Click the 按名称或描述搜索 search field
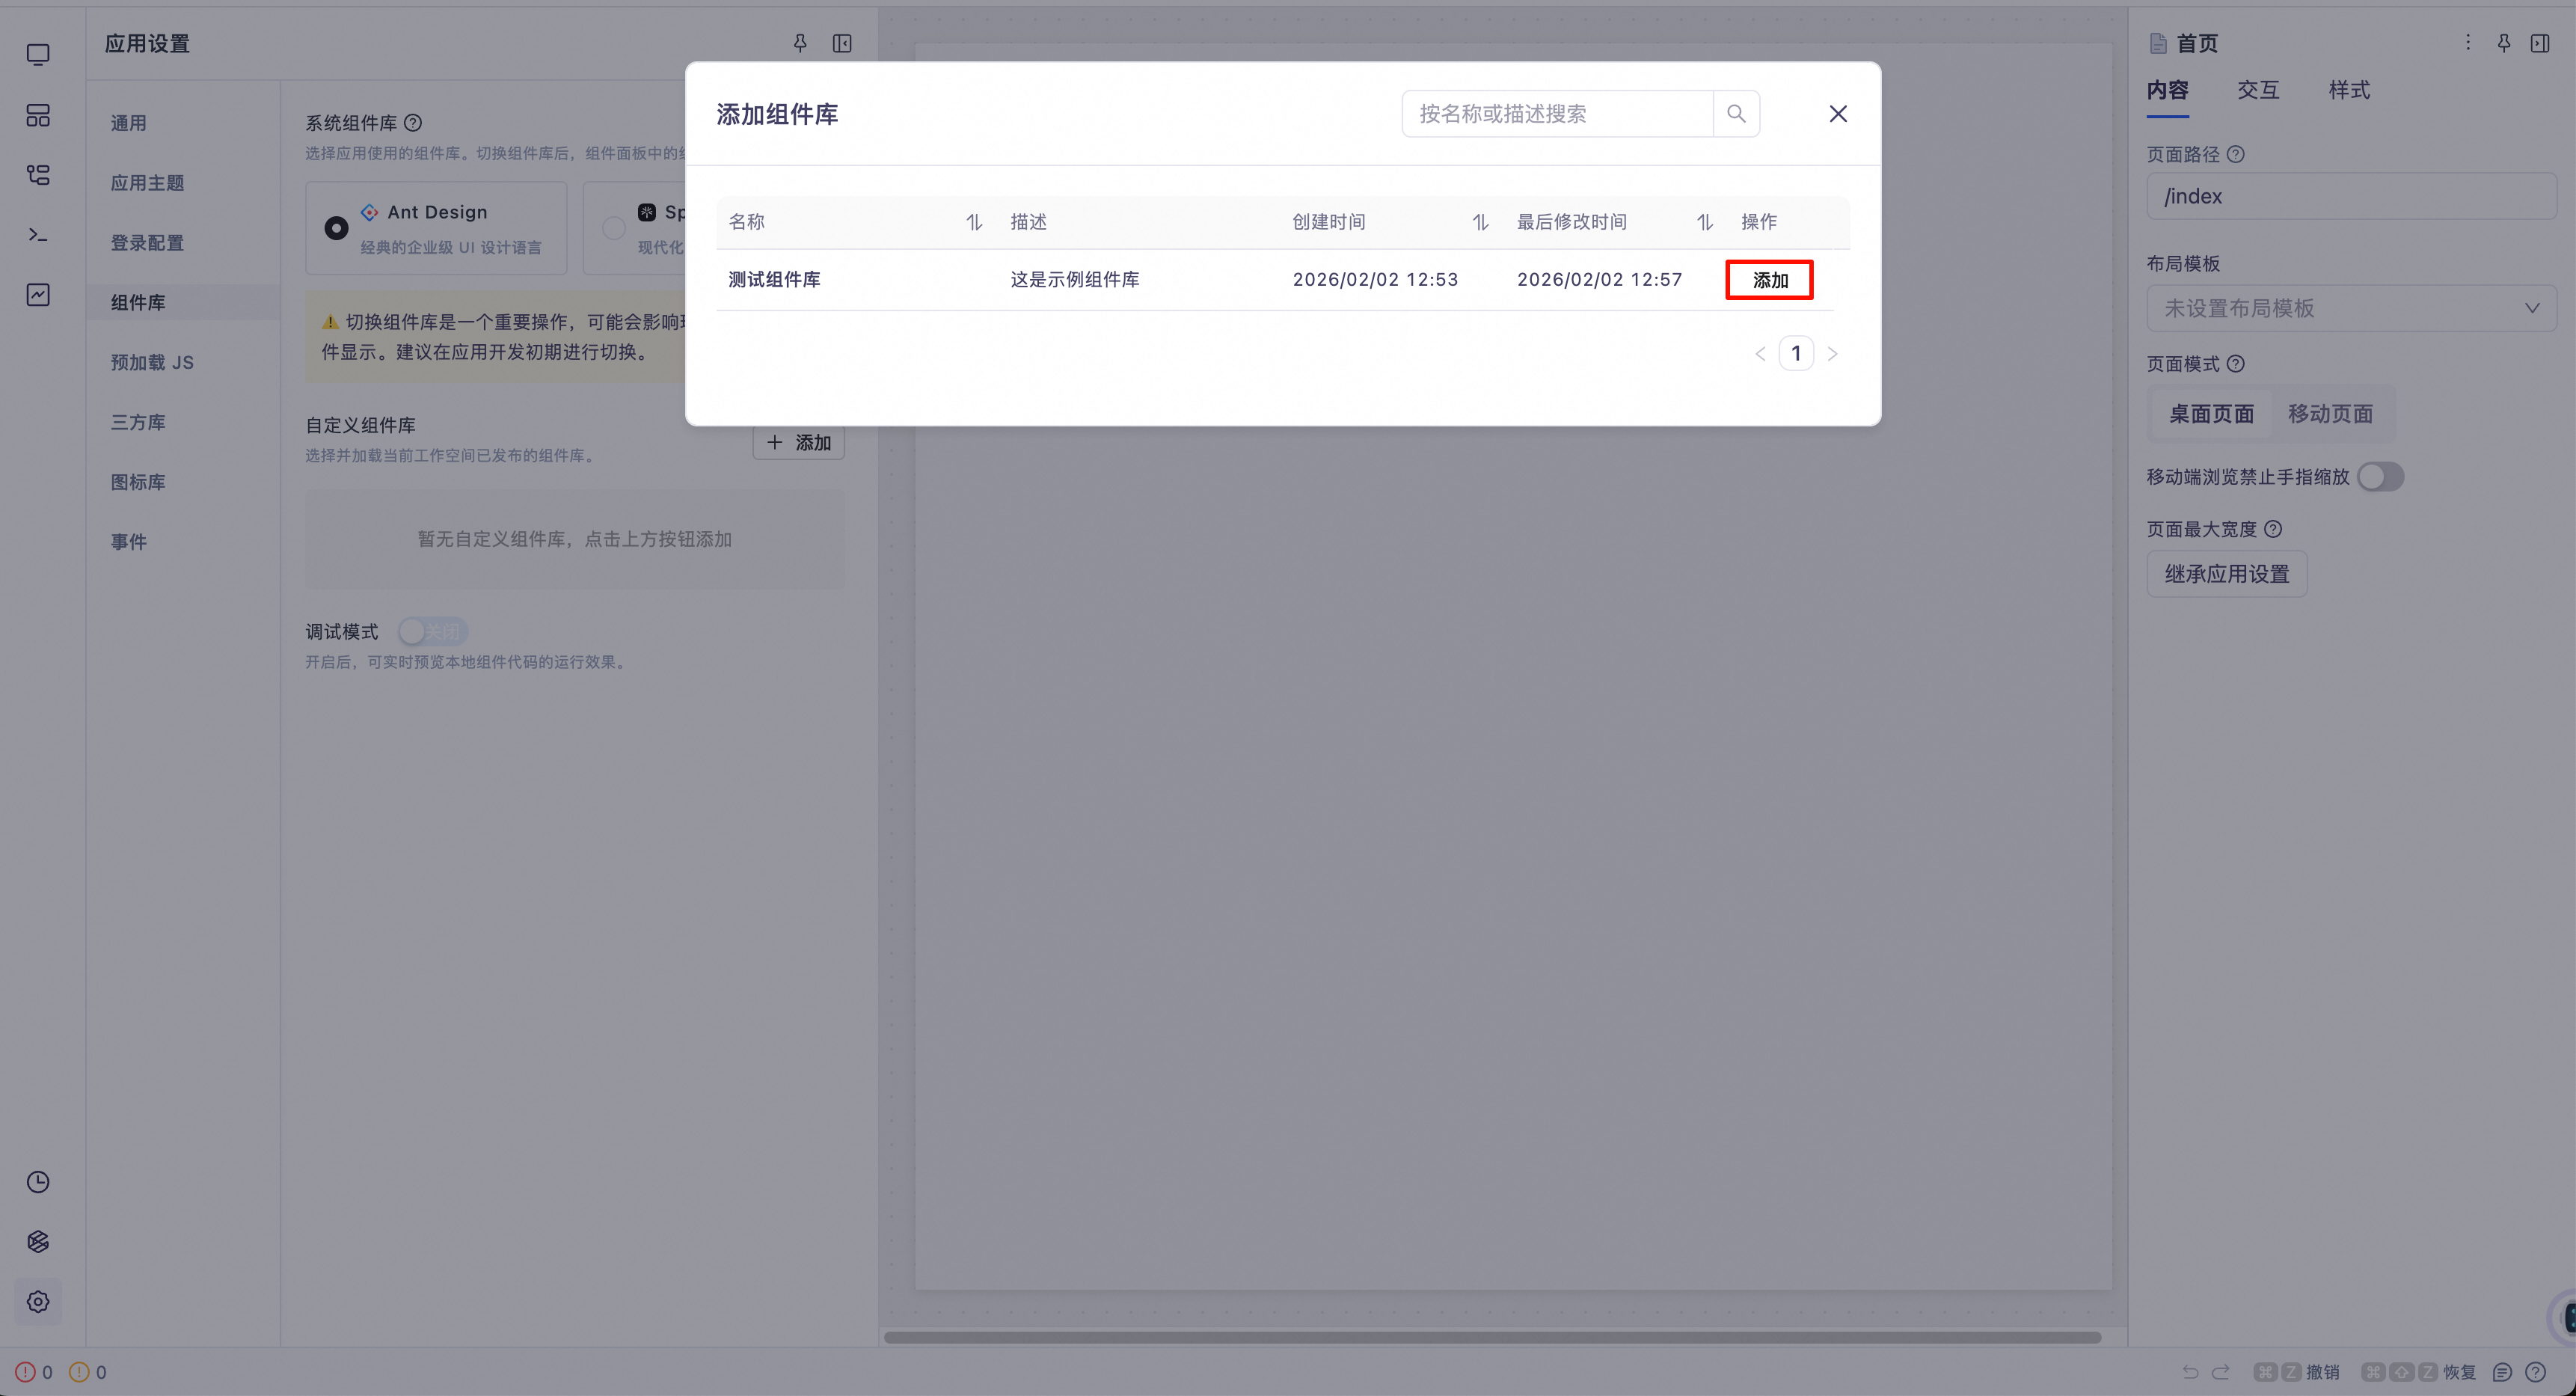The height and width of the screenshot is (1396, 2576). coord(1556,114)
